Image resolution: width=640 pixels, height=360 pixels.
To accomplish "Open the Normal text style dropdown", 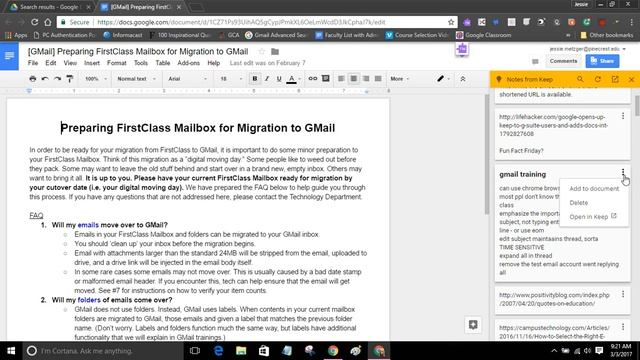I will click(x=136, y=79).
